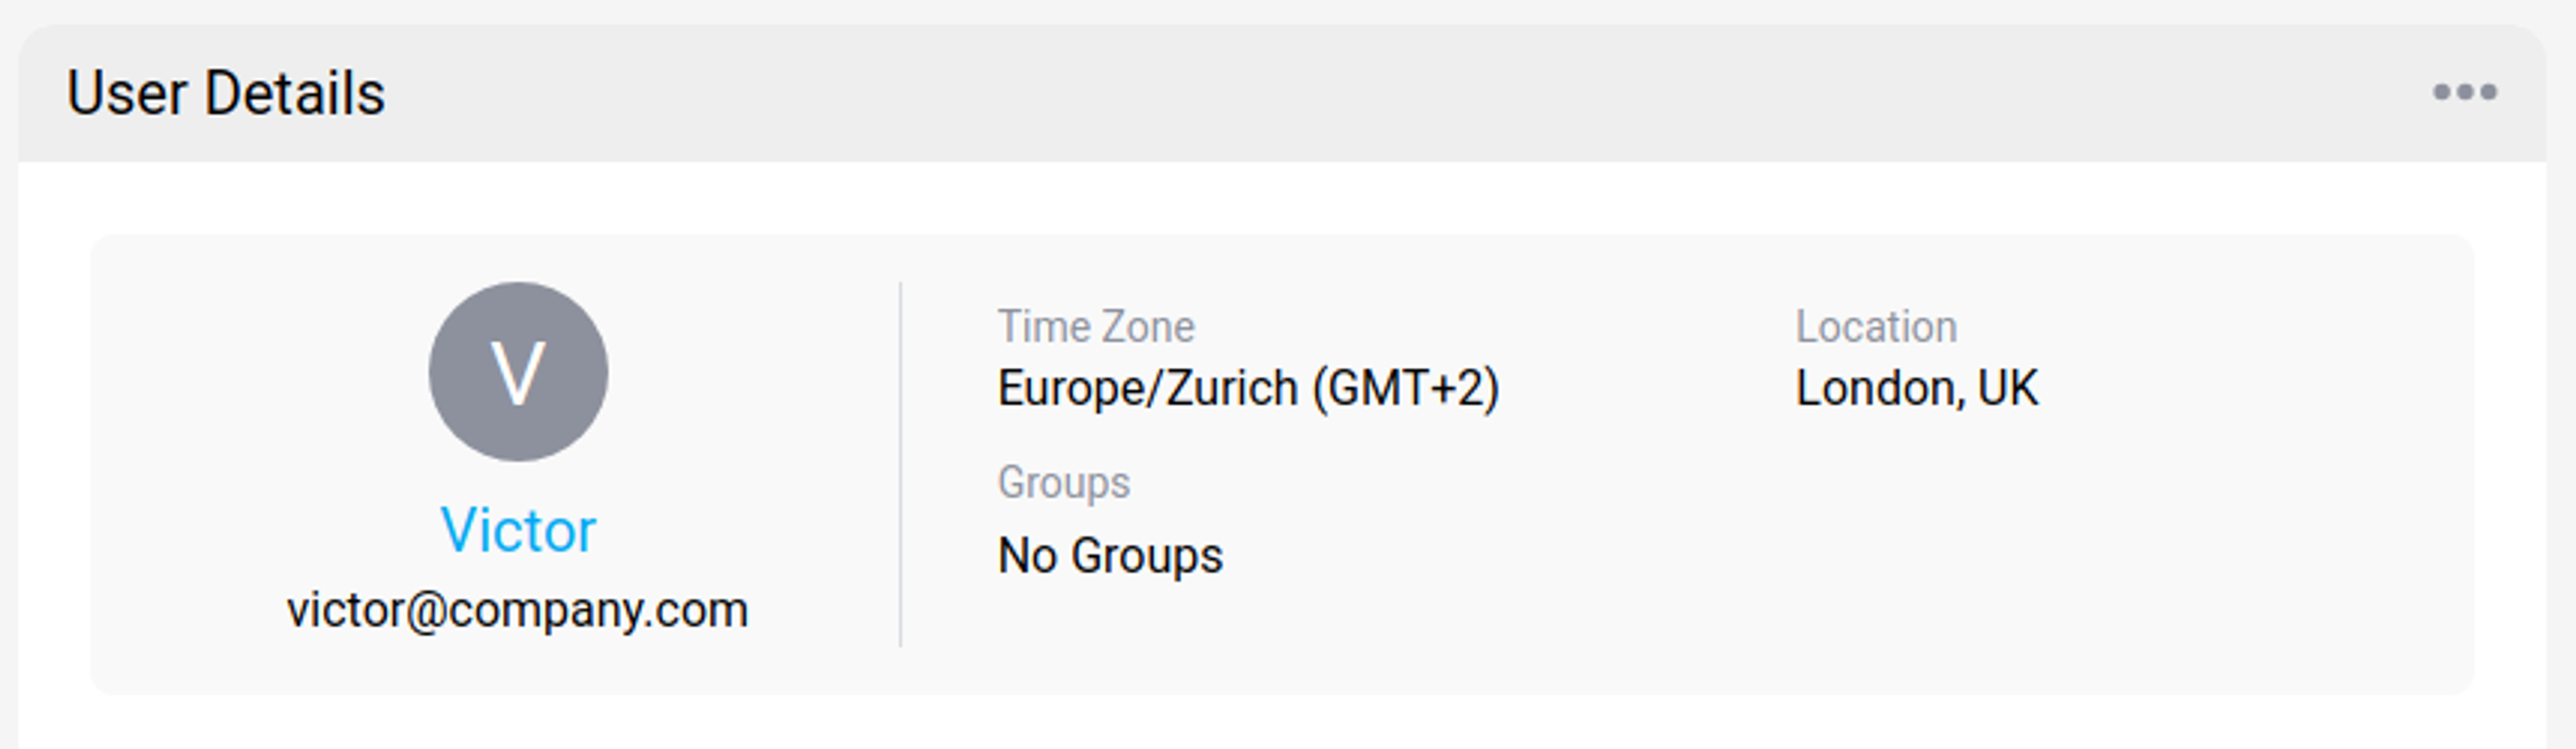Open the Victor profile link
2576x749 pixels.
pyautogui.click(x=518, y=530)
